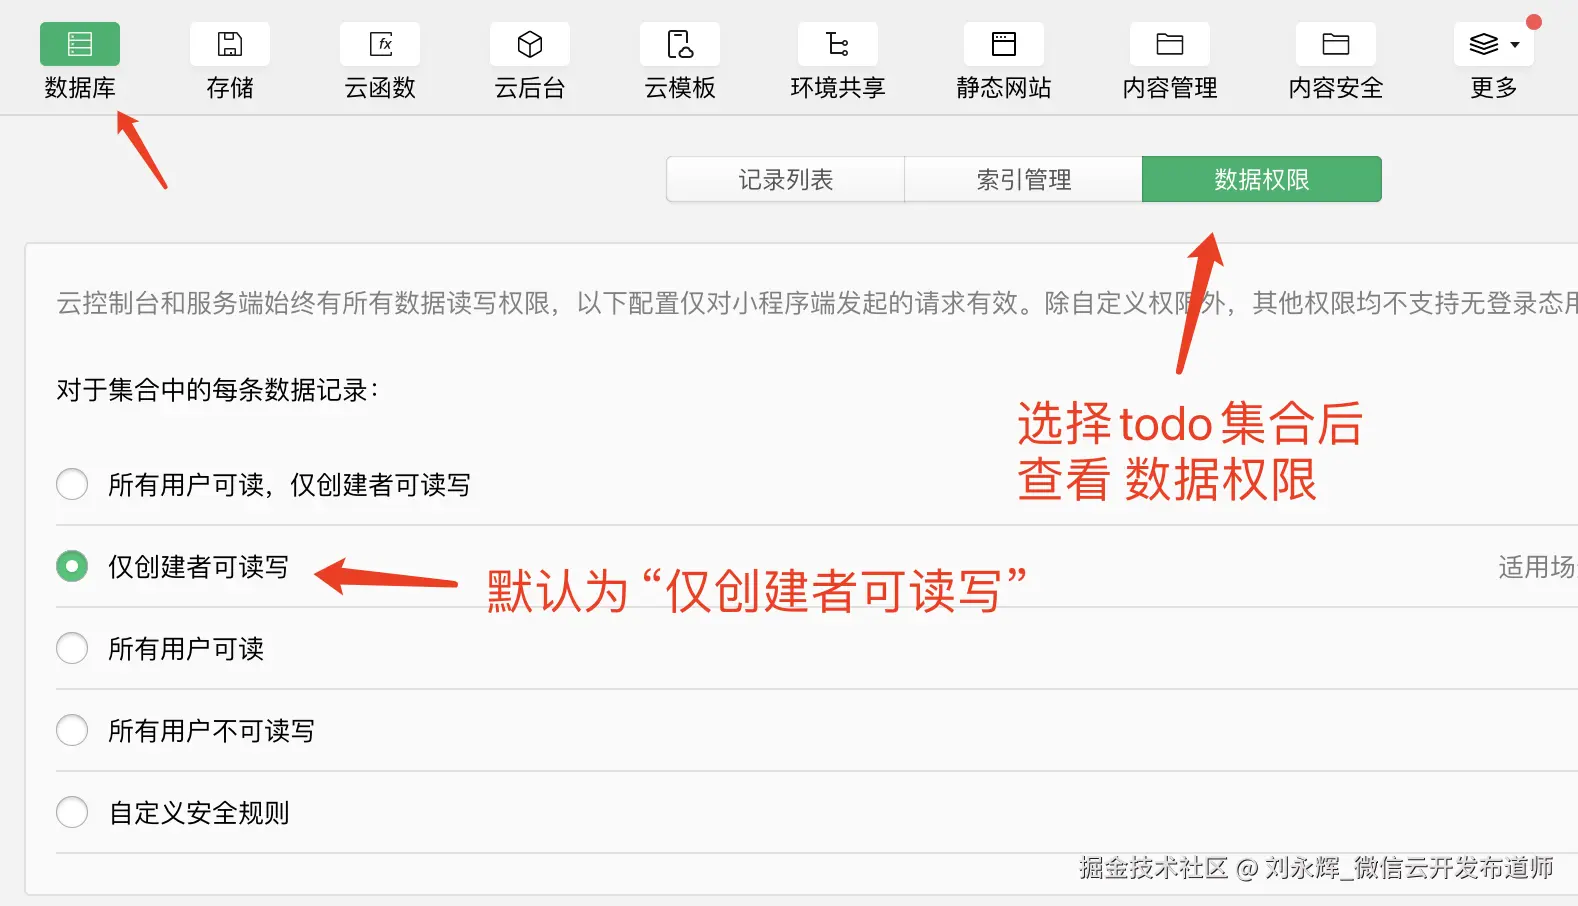Open the 数据库 database icon
This screenshot has width=1578, height=906.
tap(80, 44)
